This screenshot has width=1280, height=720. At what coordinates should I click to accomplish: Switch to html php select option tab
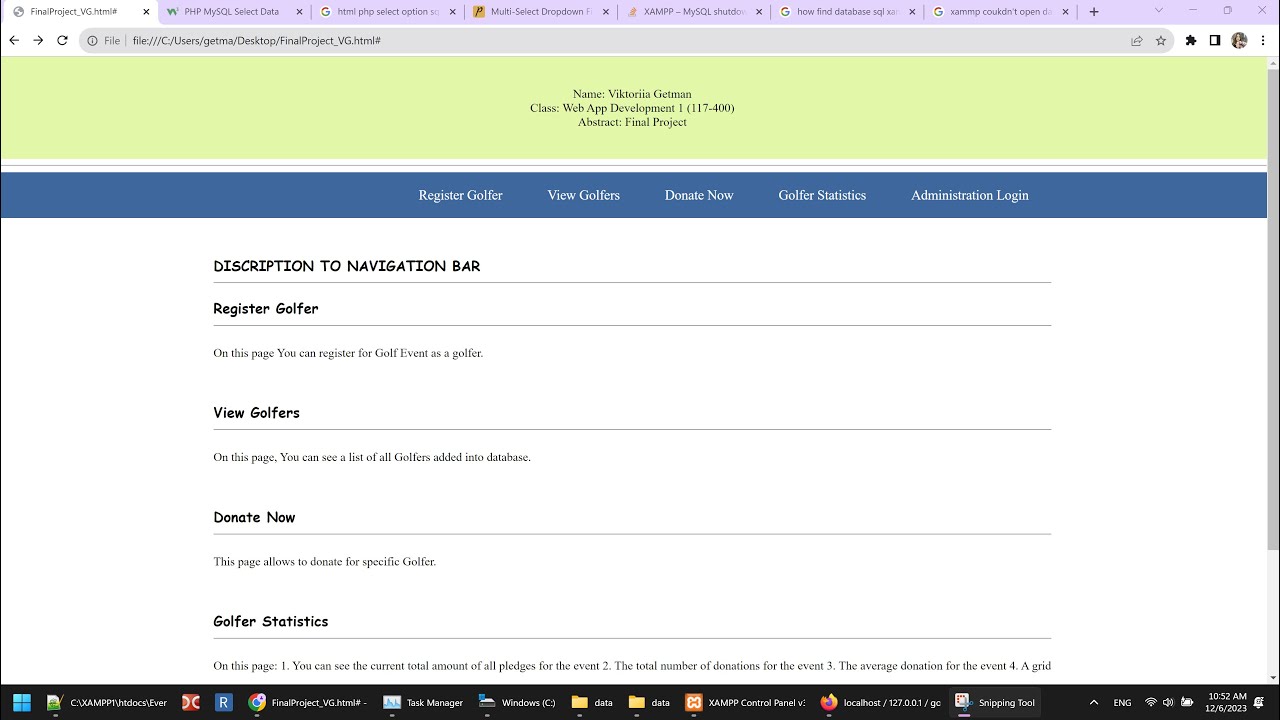coord(388,12)
